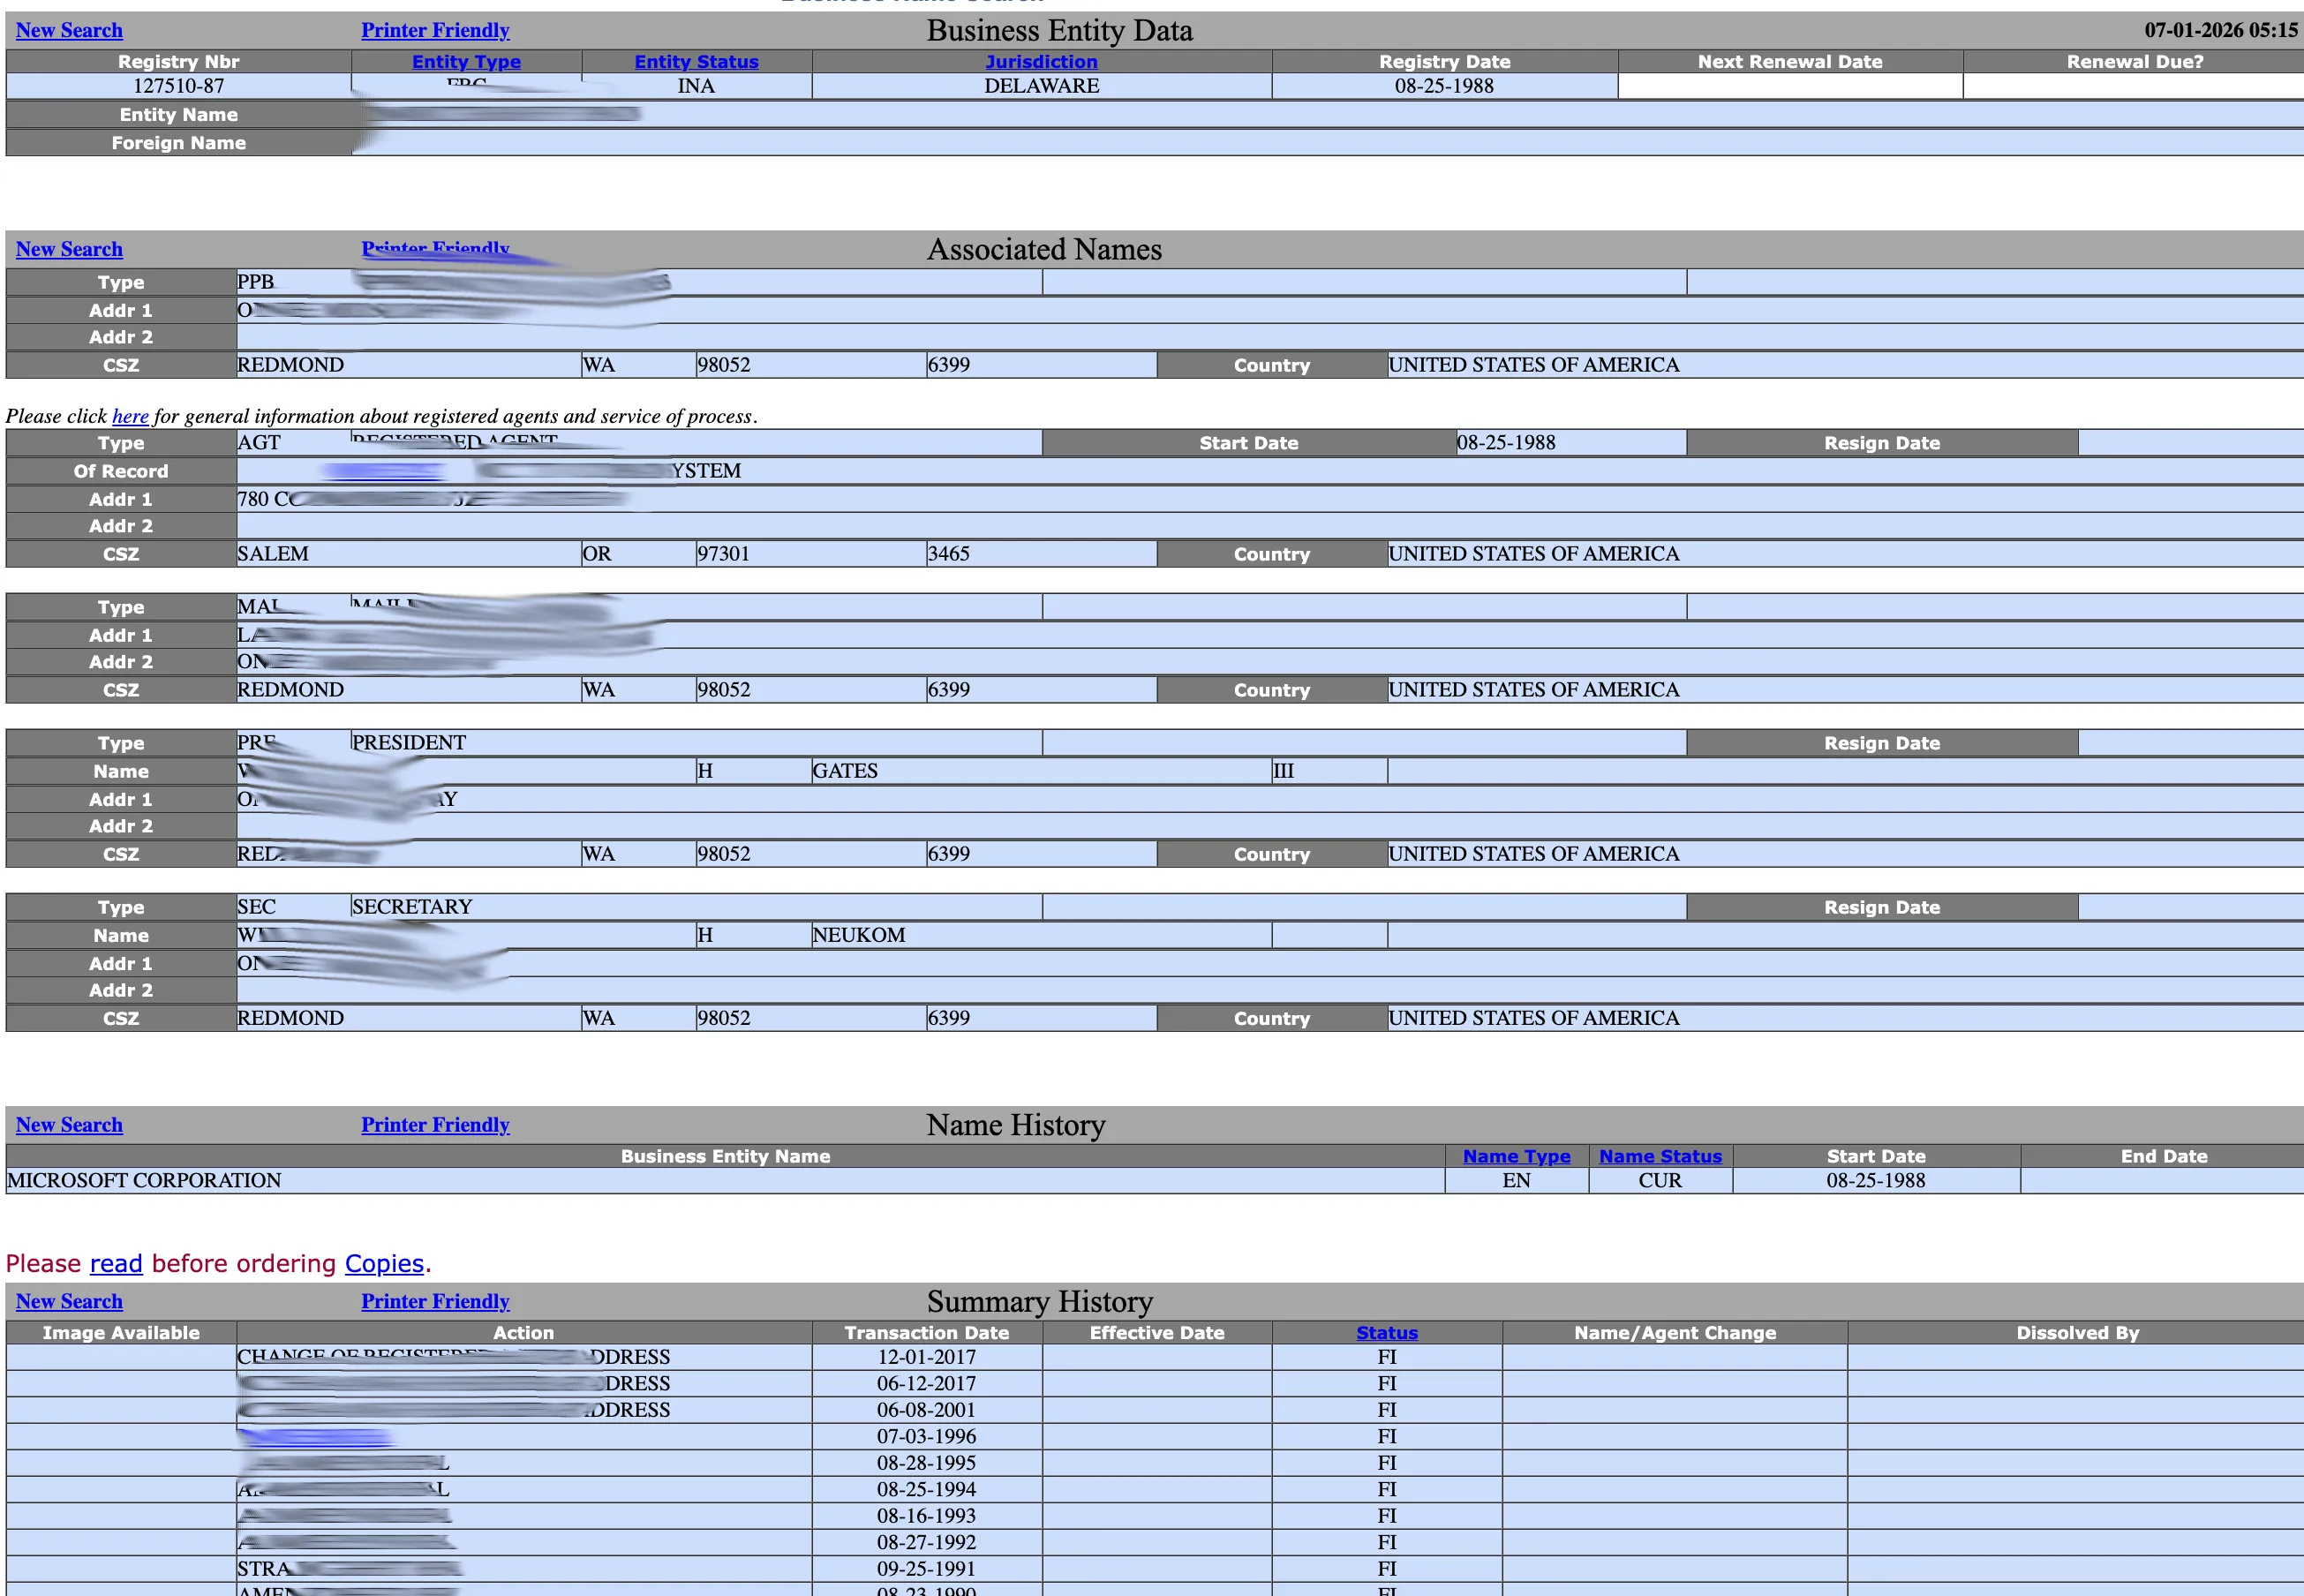Click UNITED STATES OF AMERICA in SALEM row

[x=1534, y=554]
